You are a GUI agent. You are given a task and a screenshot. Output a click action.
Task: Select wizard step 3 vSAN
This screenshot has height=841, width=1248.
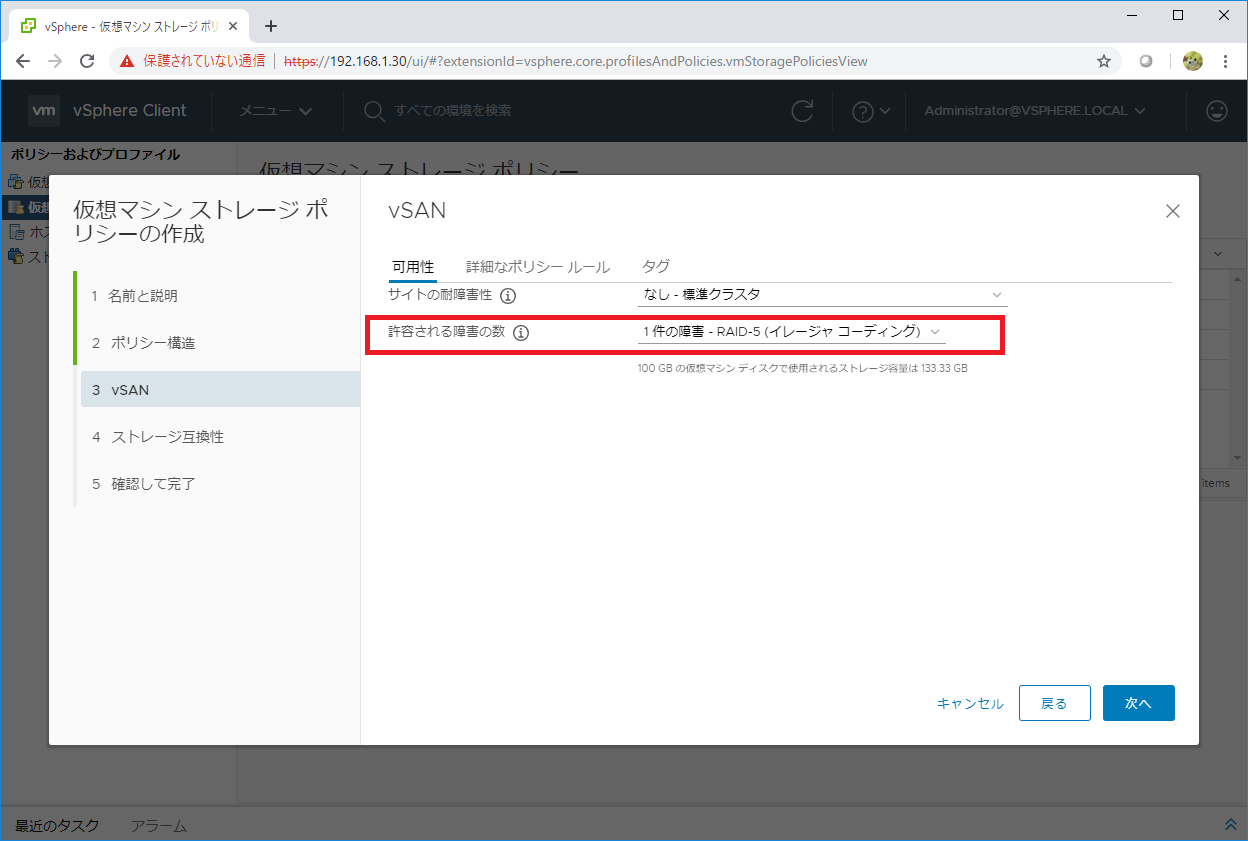(220, 390)
